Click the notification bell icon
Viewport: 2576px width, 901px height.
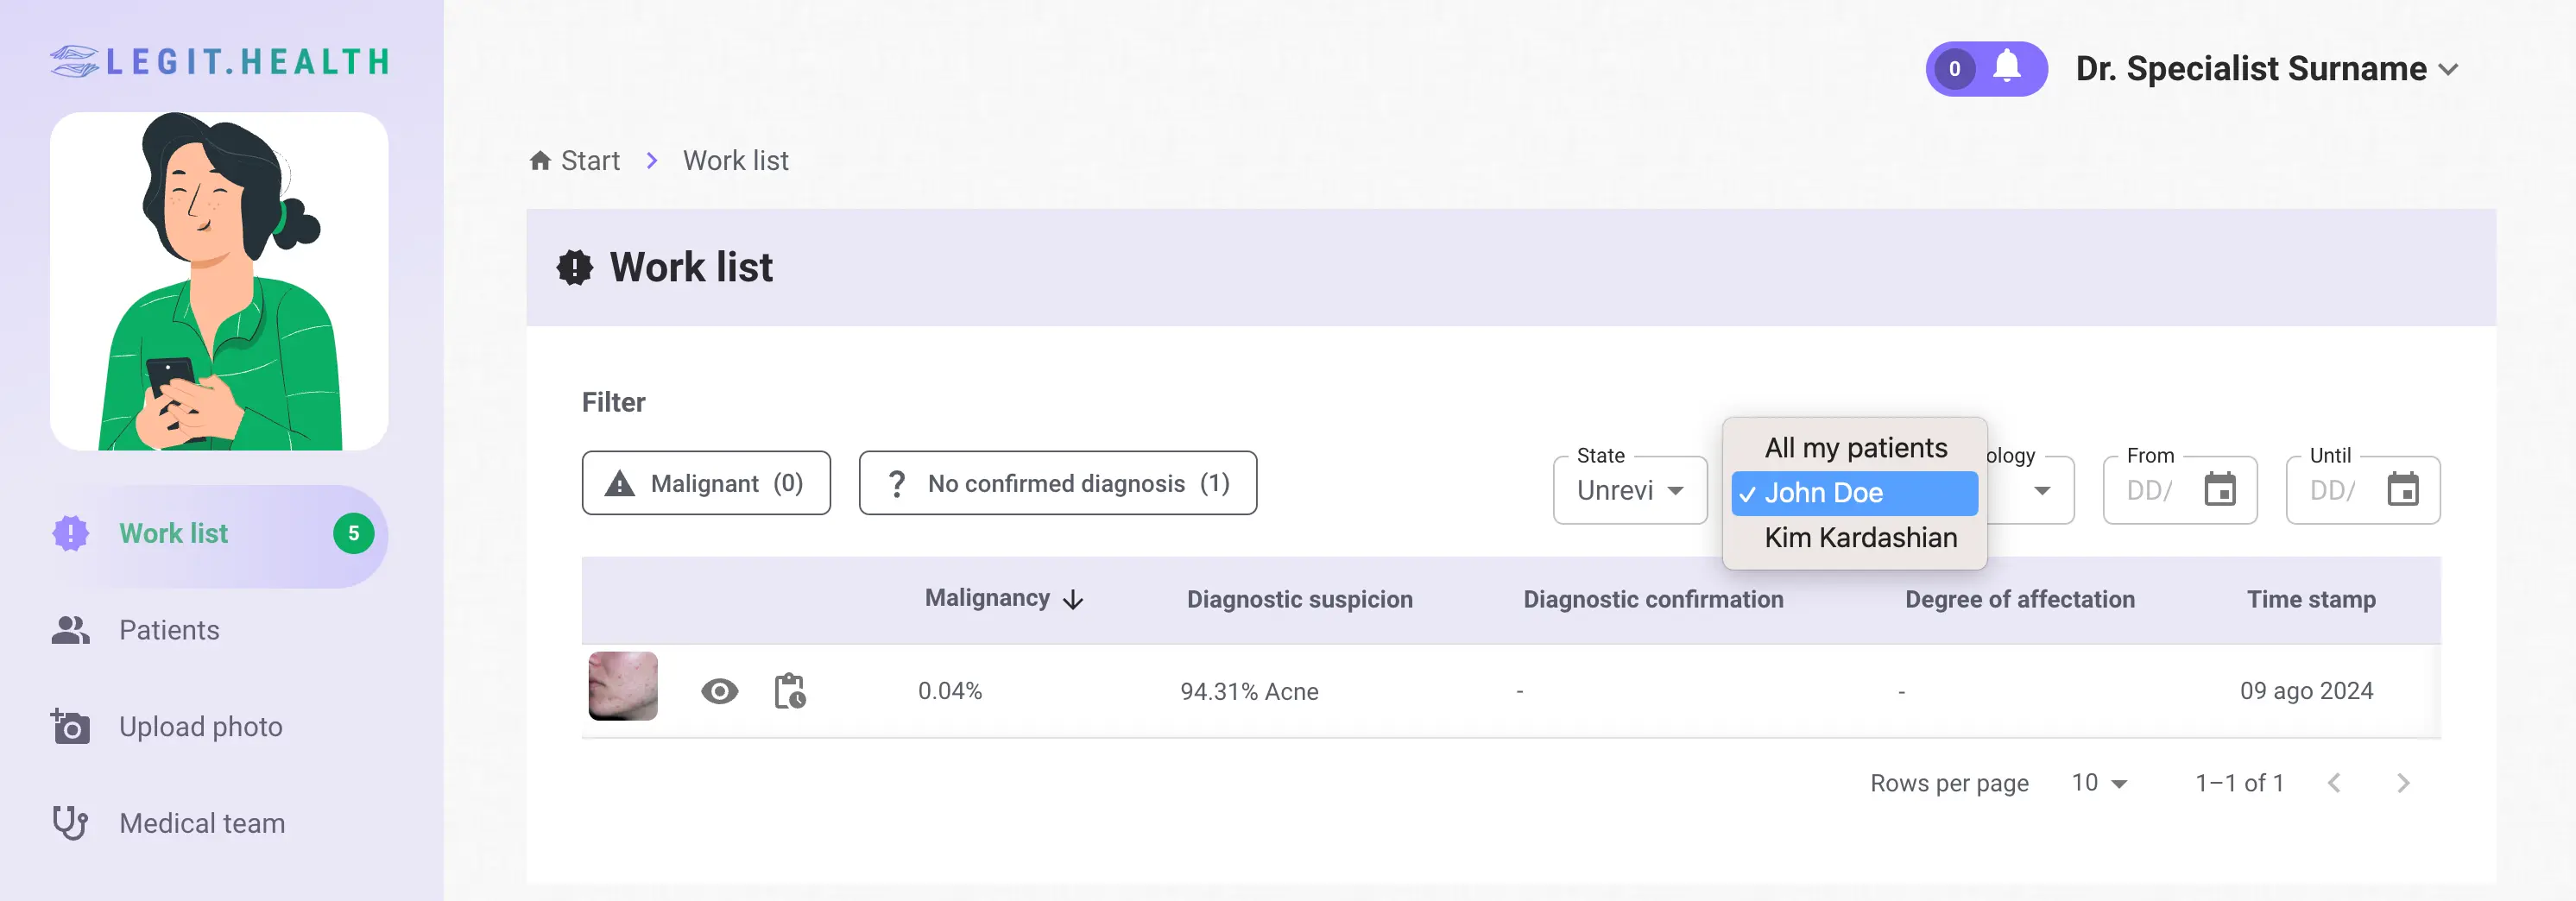[2006, 68]
